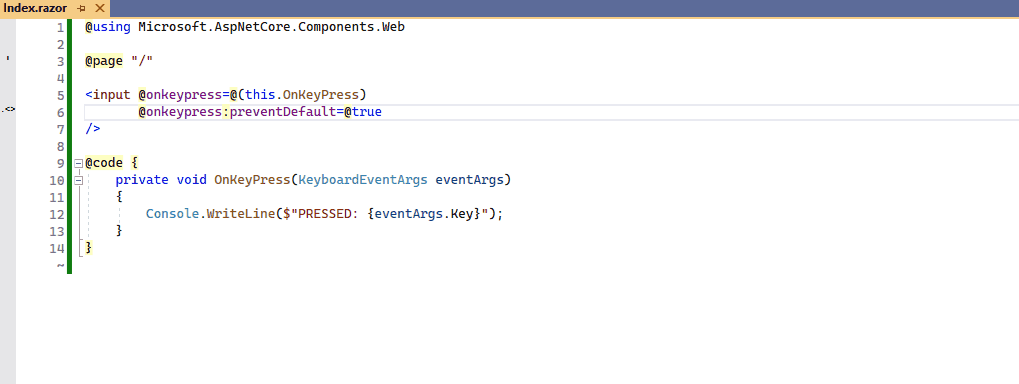1019x384 pixels.
Task: Click the closing brace on line 13
Action: coord(120,230)
